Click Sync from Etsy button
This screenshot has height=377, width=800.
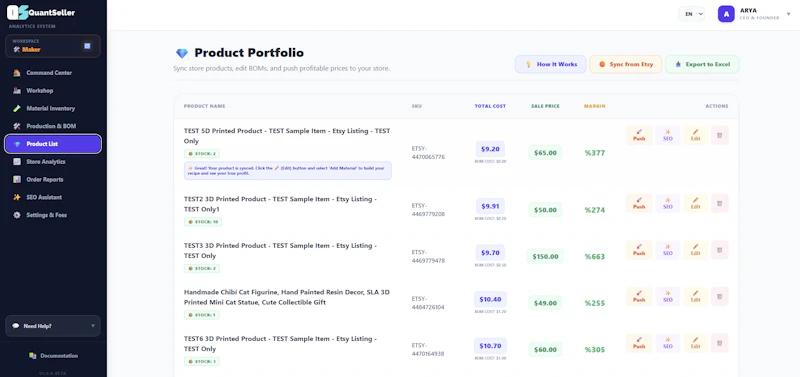click(x=626, y=64)
